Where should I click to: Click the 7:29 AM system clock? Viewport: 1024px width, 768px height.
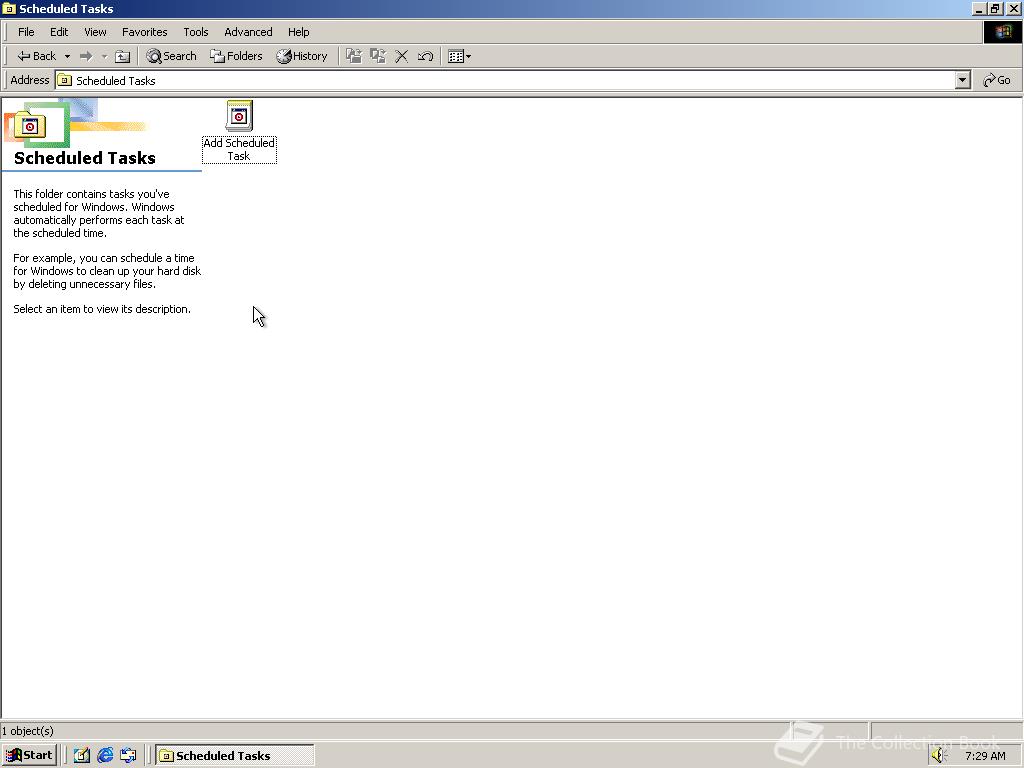pyautogui.click(x=985, y=756)
